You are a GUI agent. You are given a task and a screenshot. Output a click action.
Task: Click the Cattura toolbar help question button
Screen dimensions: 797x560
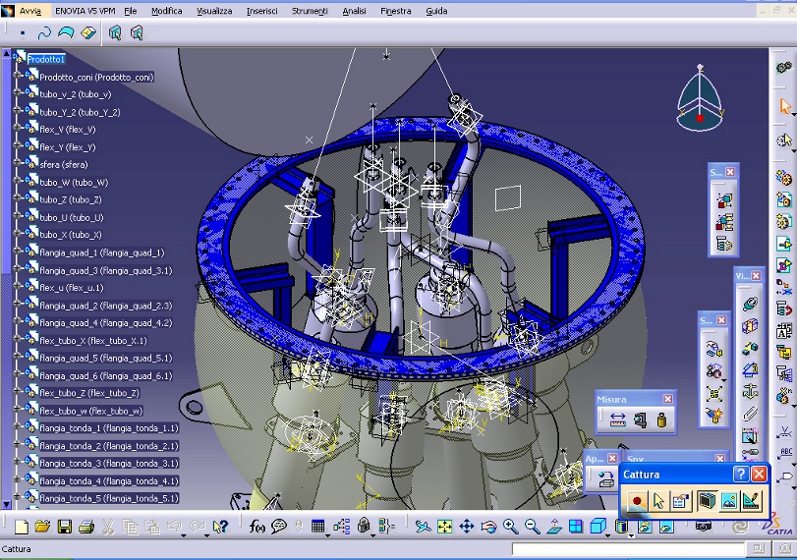(x=741, y=474)
